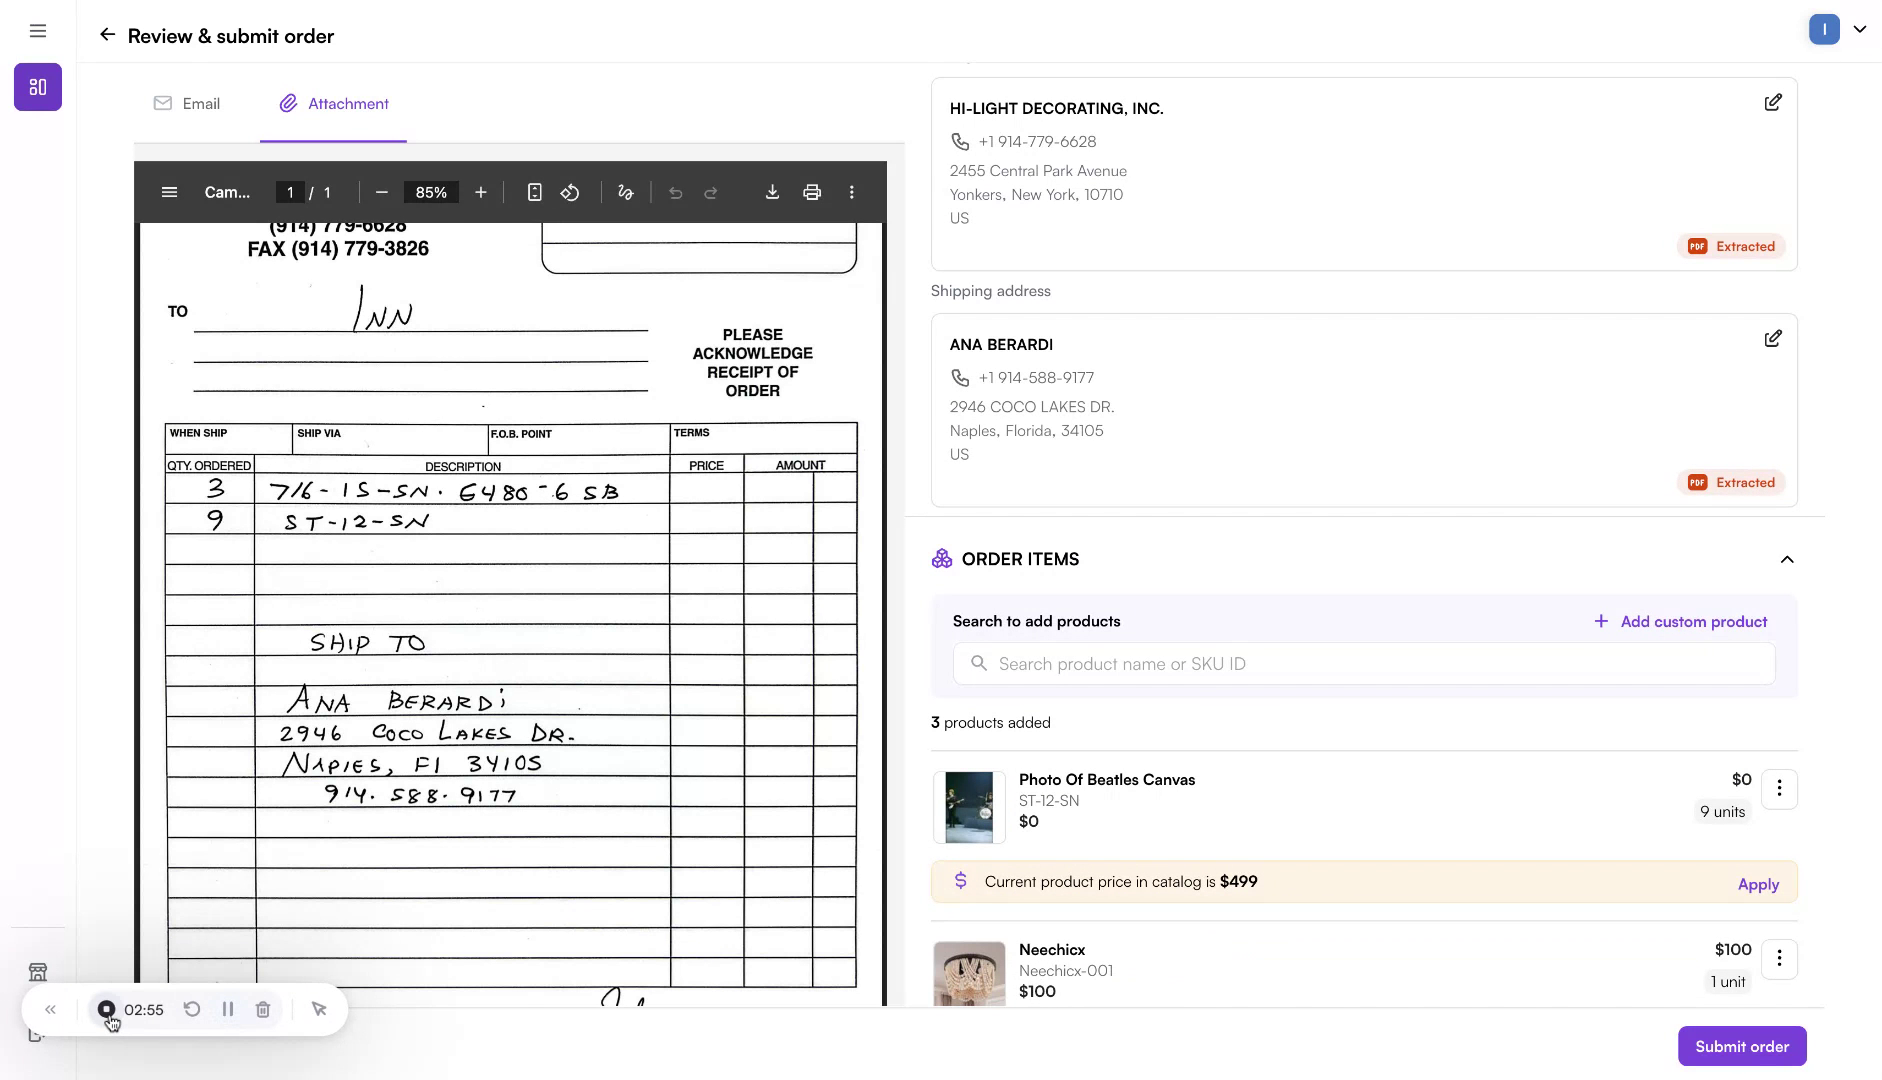The image size is (1882, 1080).
Task: Rotate the PDF page
Action: (x=570, y=192)
